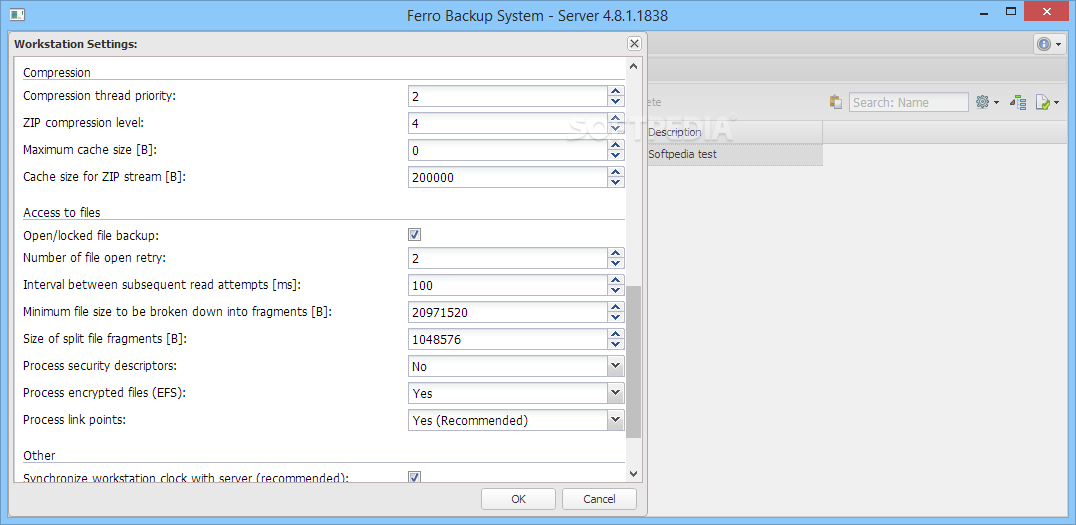This screenshot has height=525, width=1076.
Task: Click the blue info icon at top right
Action: [x=1044, y=44]
